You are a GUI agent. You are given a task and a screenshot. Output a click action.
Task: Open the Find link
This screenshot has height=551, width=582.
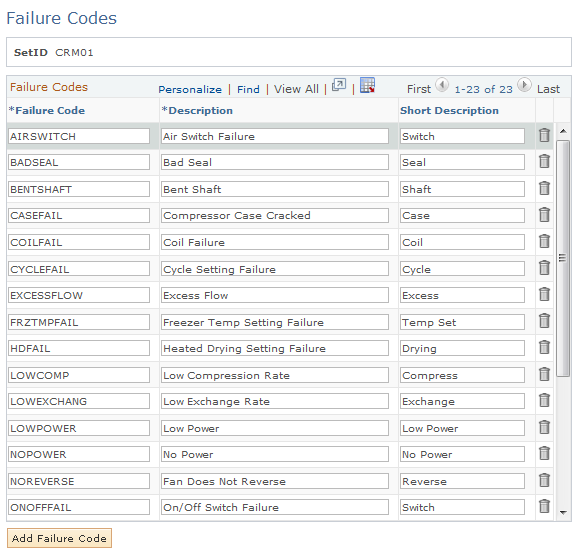tap(248, 89)
